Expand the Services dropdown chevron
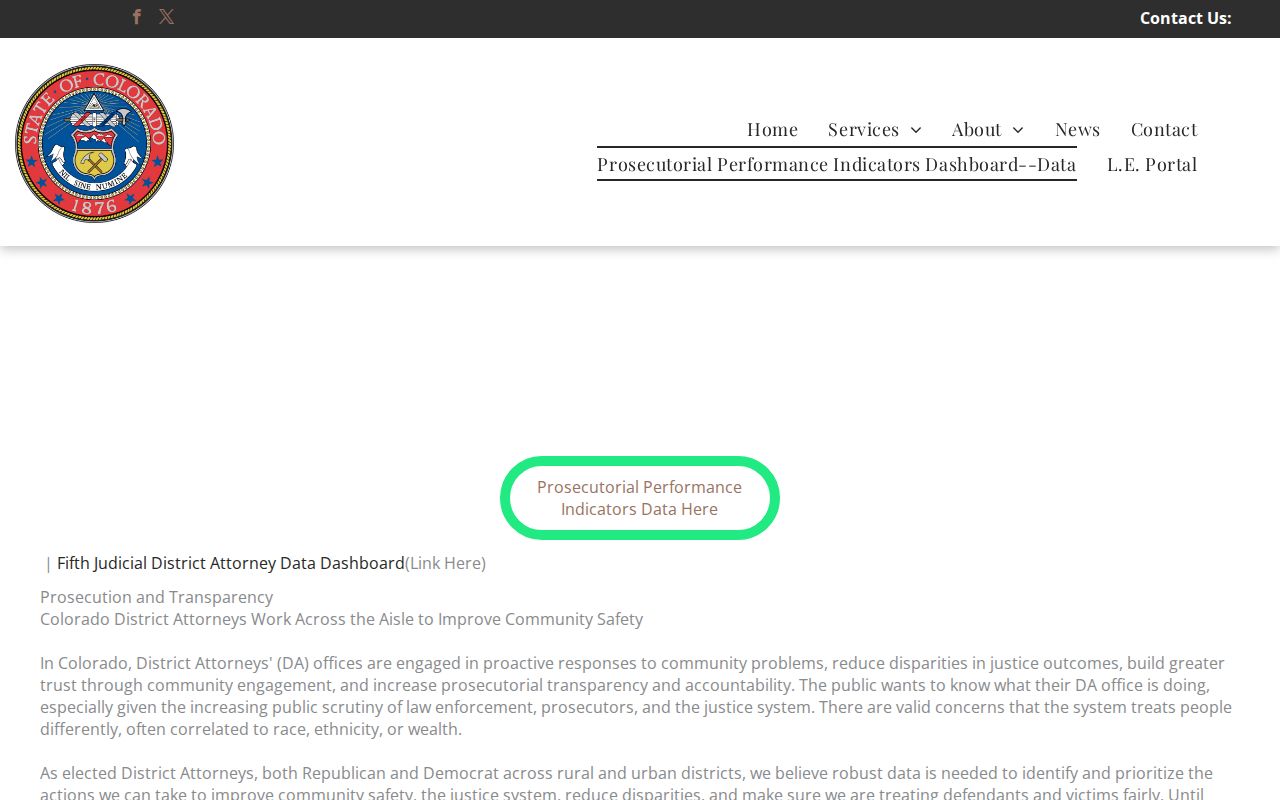 point(915,130)
